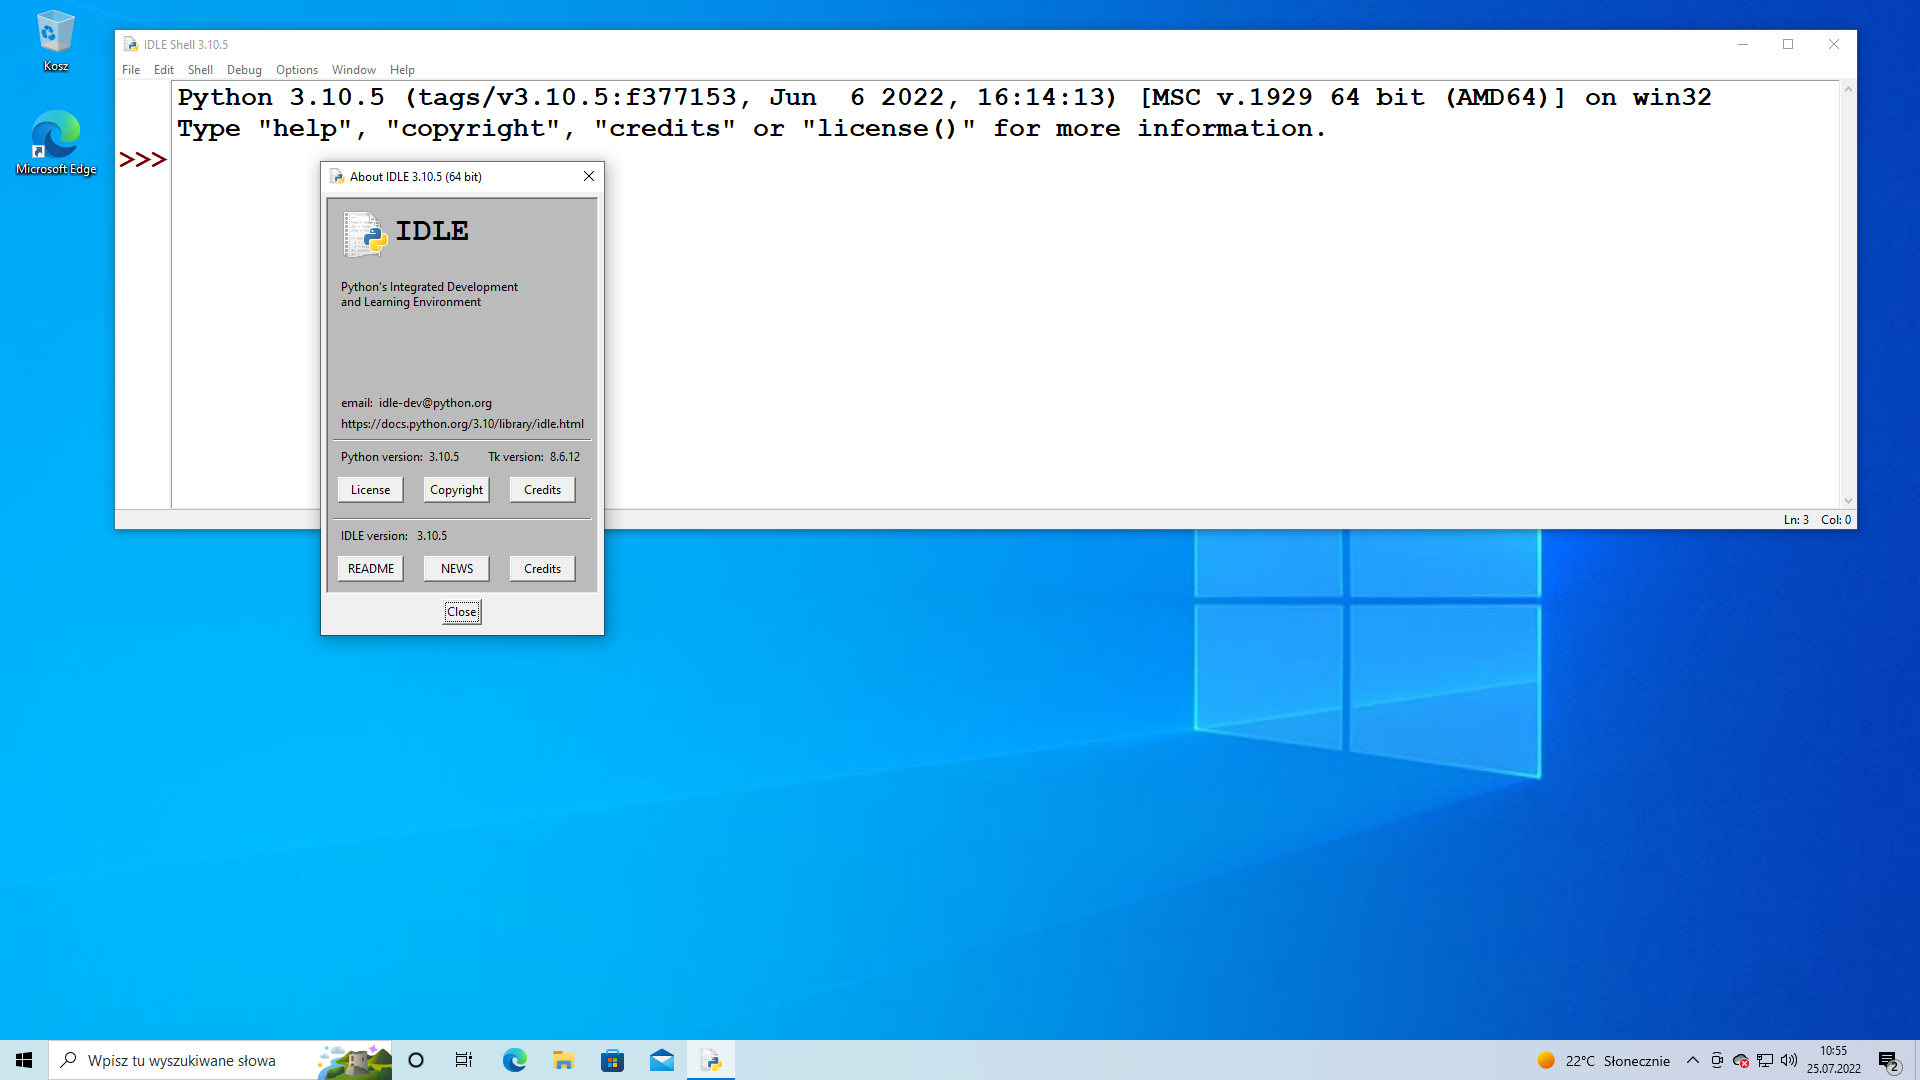
Task: Open the Microsoft Store
Action: click(613, 1059)
